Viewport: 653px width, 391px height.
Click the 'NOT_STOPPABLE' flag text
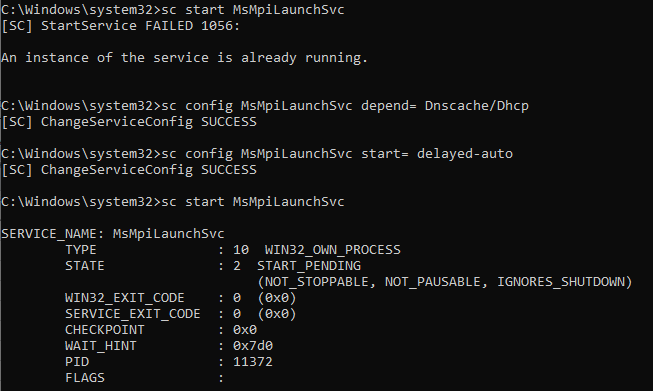(317, 282)
